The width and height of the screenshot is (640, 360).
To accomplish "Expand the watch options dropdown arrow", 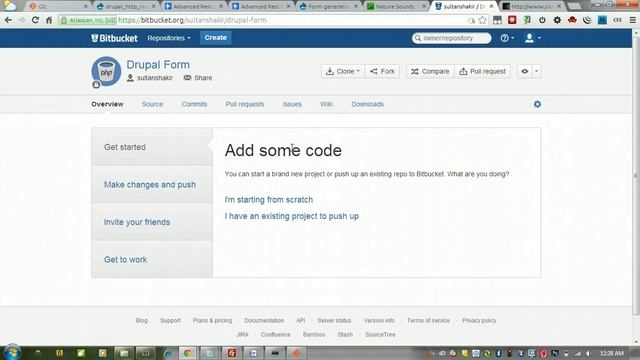I will pyautogui.click(x=536, y=71).
